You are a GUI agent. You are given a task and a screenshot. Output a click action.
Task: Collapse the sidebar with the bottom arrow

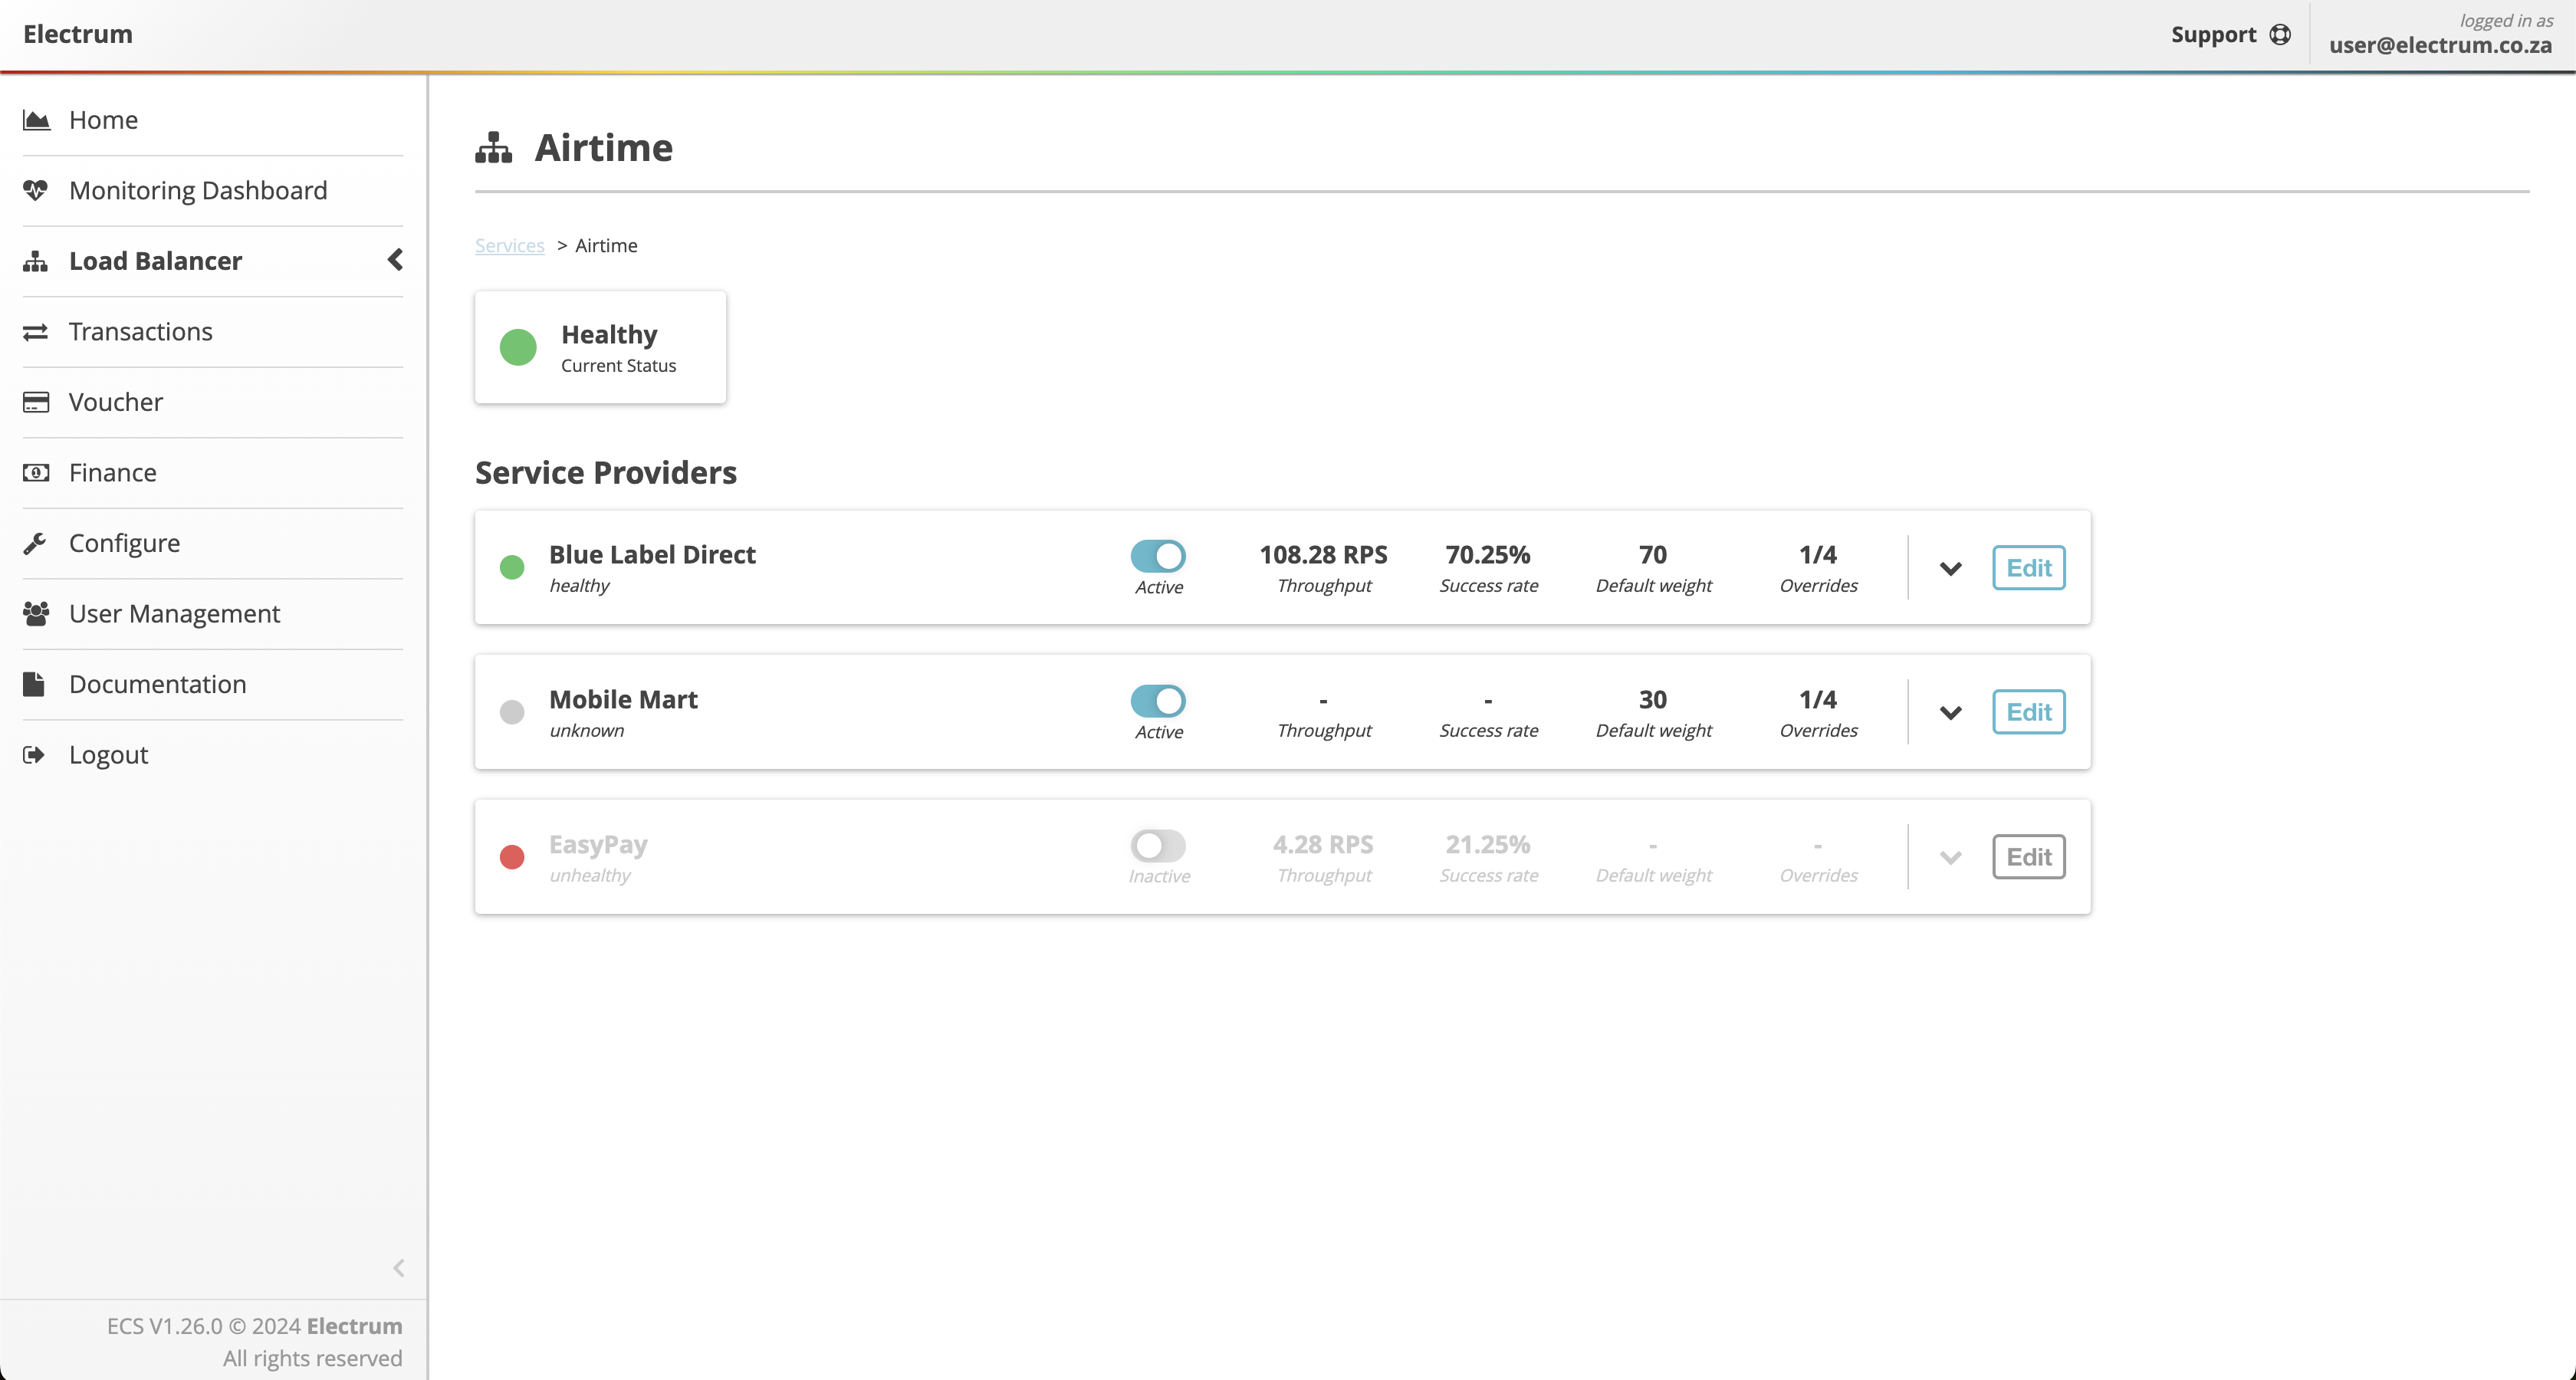[398, 1268]
